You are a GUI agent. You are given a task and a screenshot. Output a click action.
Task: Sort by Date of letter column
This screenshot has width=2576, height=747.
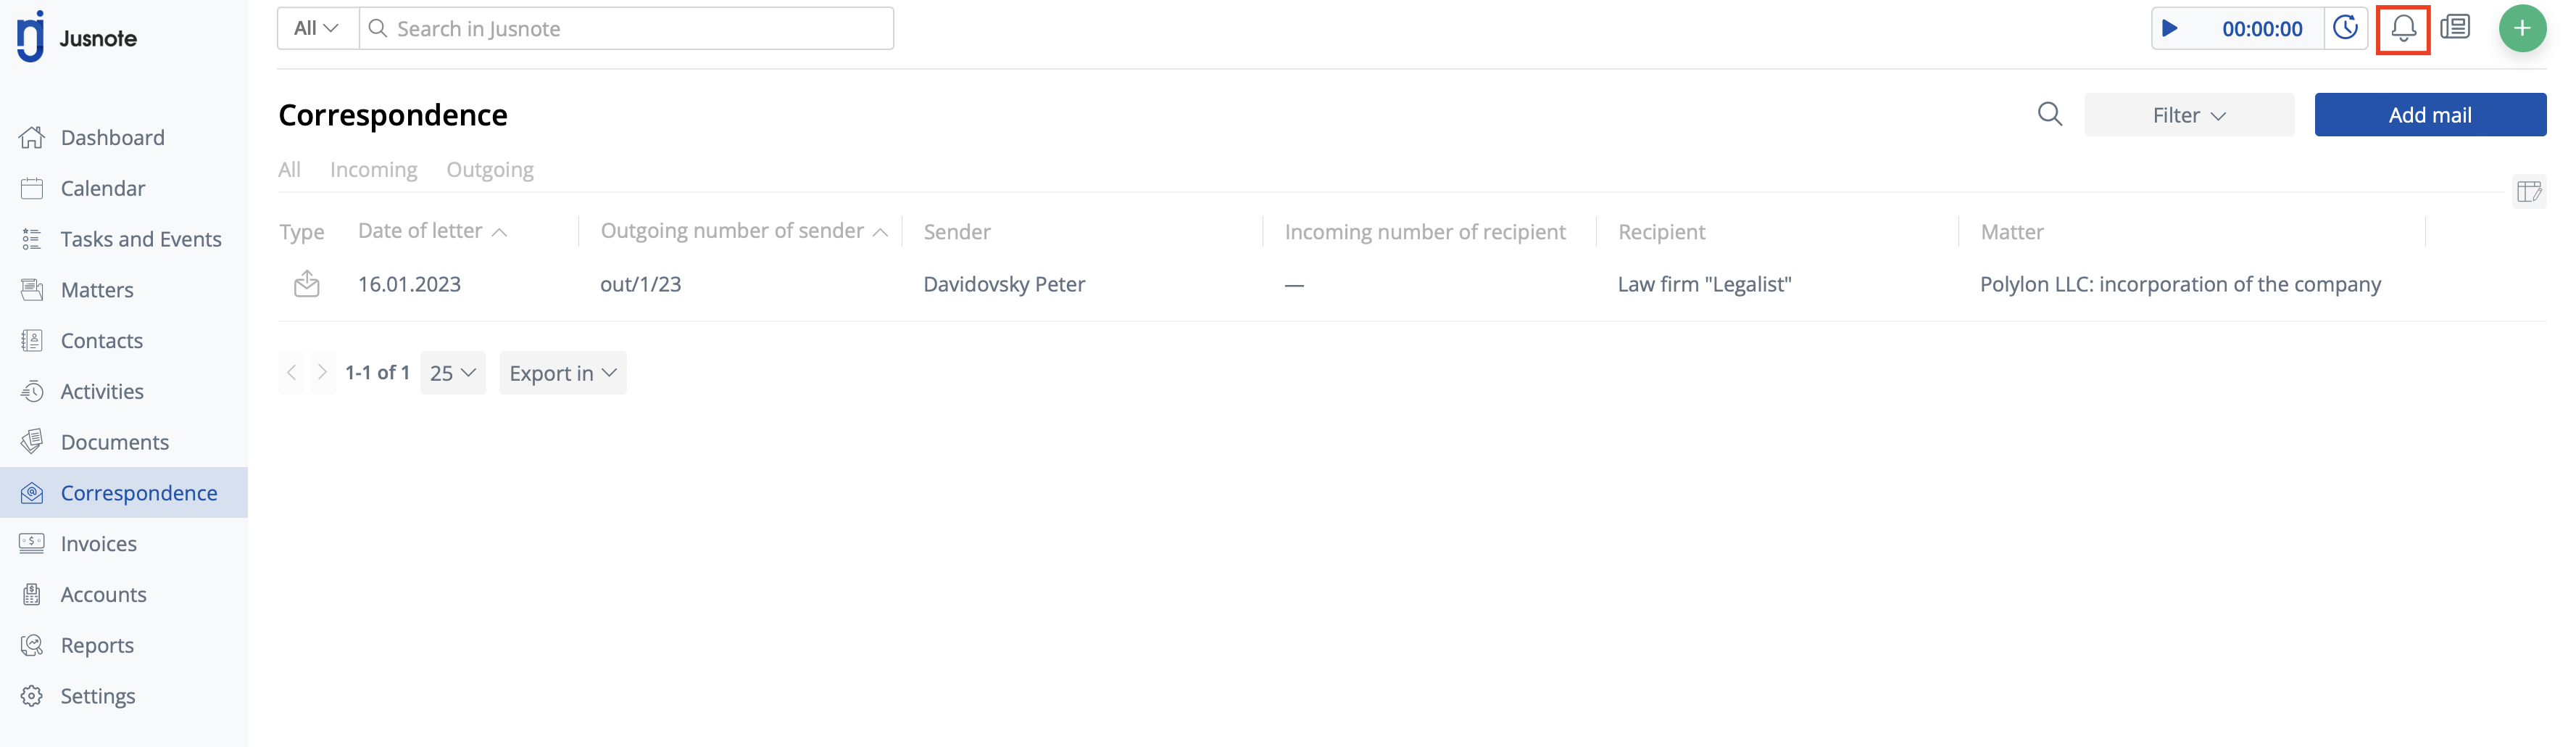[432, 231]
